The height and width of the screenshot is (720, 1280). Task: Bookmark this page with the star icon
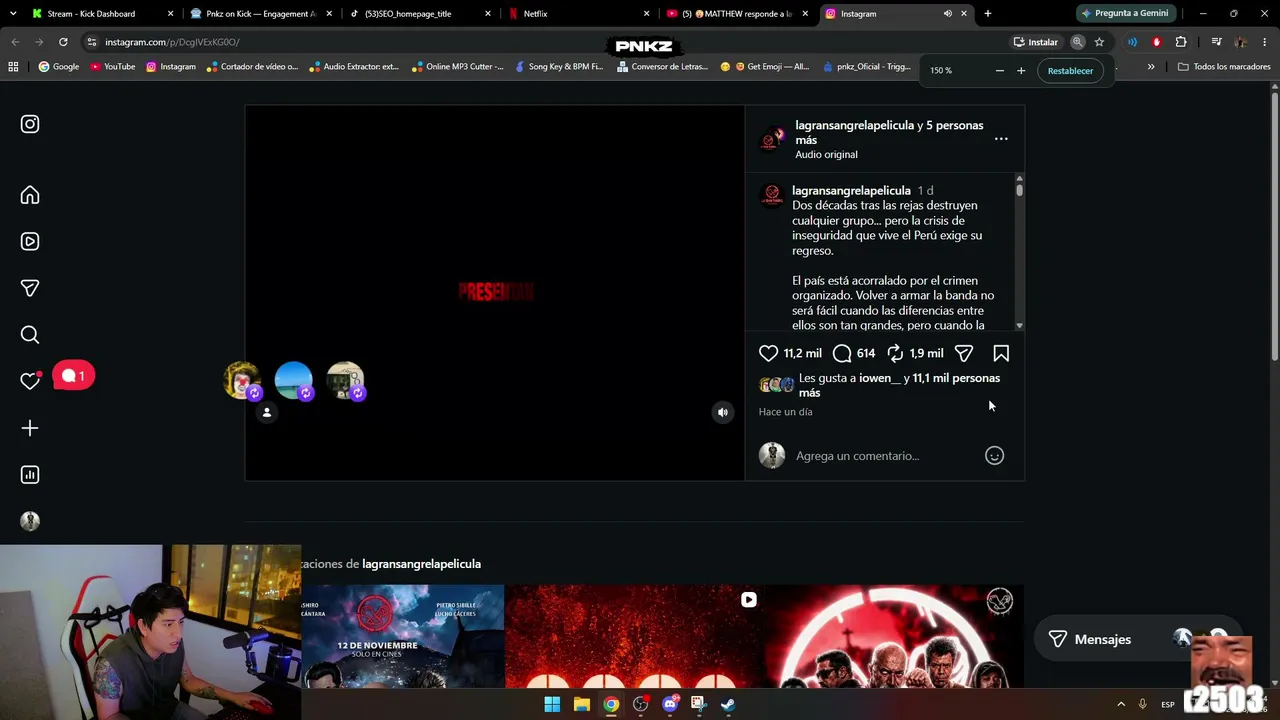coord(1099,42)
